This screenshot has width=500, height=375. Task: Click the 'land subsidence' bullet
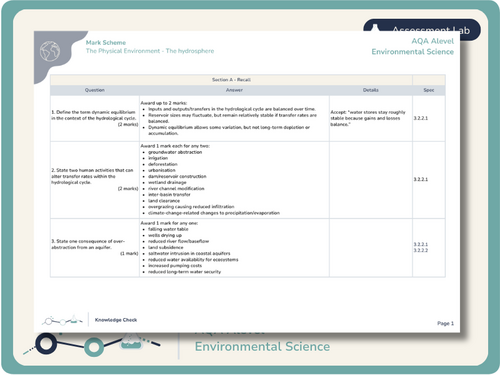(x=166, y=247)
